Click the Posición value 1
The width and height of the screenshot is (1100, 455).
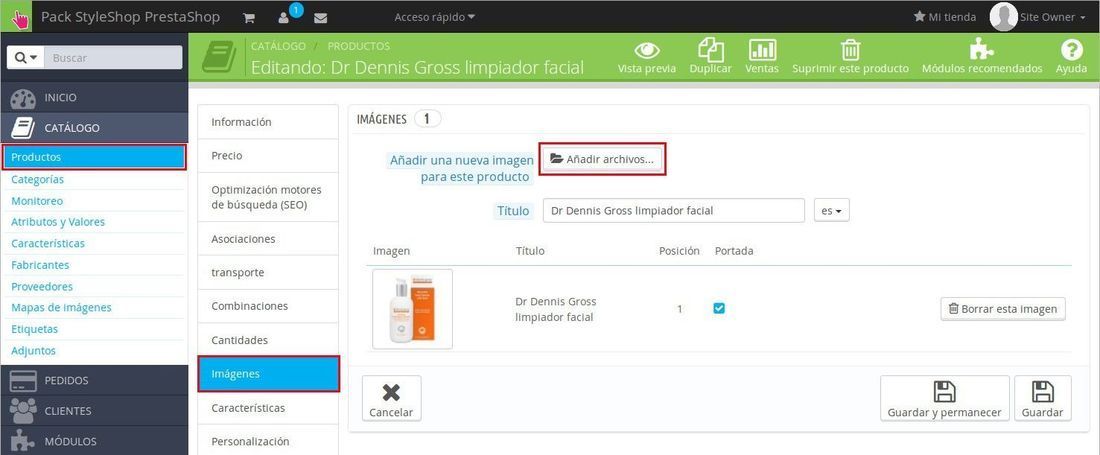(x=679, y=308)
